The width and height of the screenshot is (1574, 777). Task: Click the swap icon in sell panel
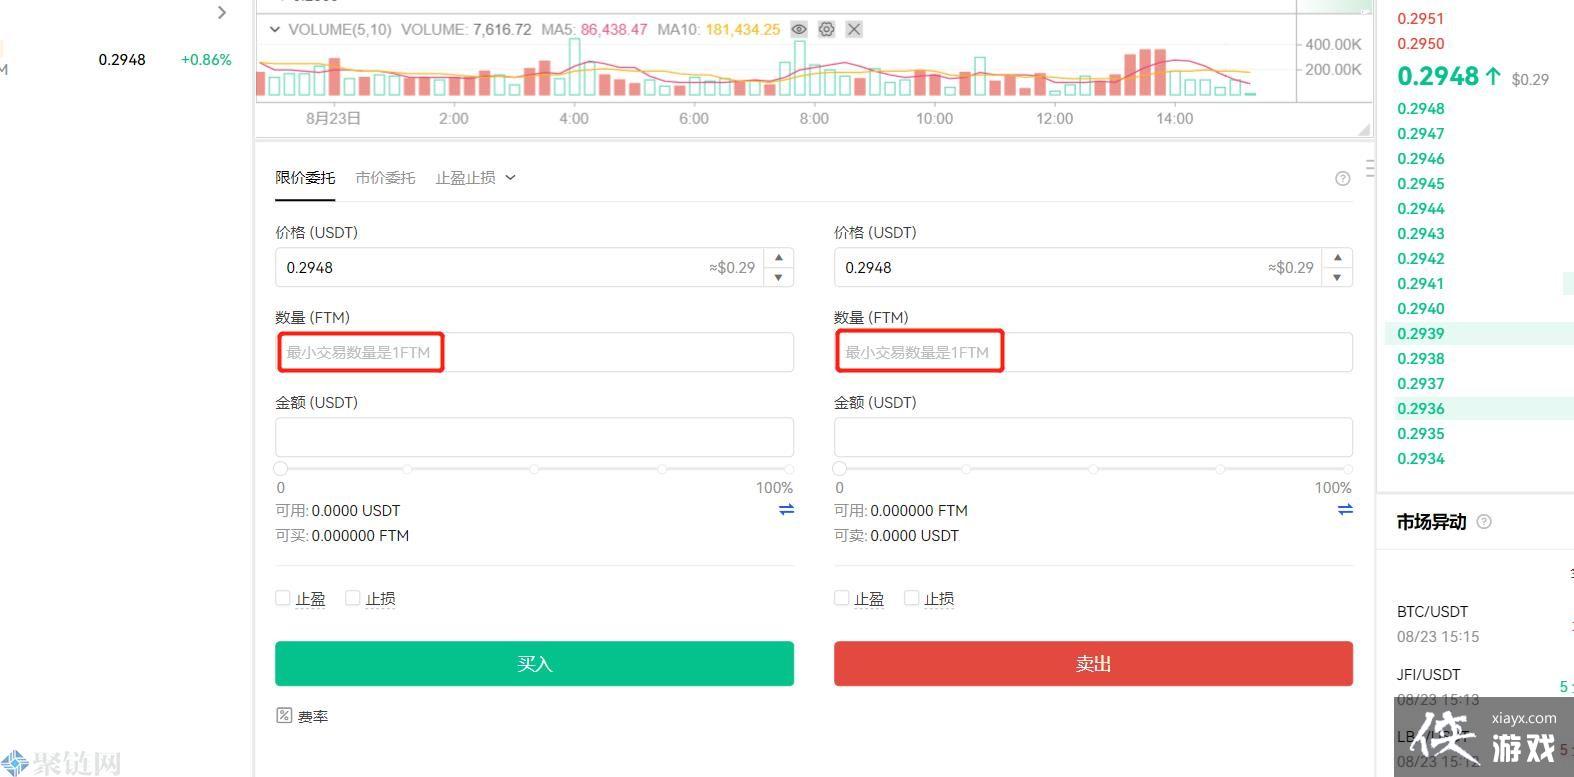tap(1345, 510)
